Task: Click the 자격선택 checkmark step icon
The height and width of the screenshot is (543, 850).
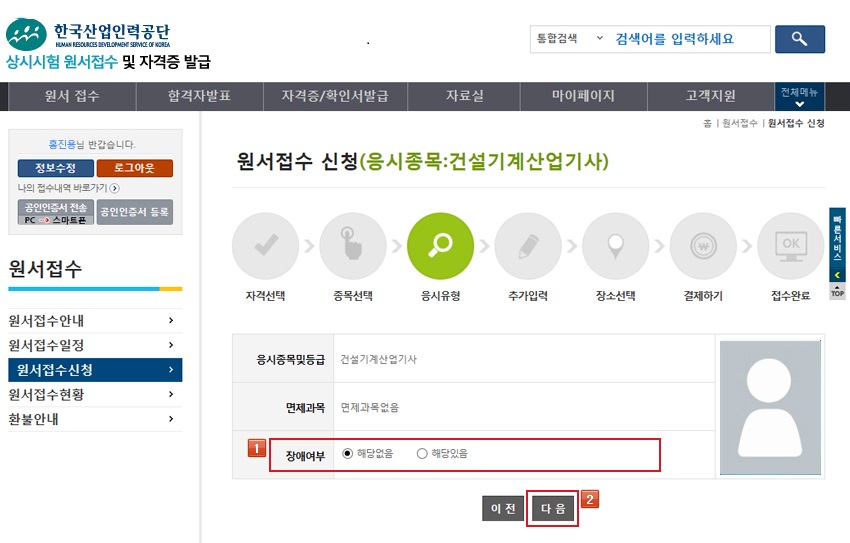Action: point(265,246)
